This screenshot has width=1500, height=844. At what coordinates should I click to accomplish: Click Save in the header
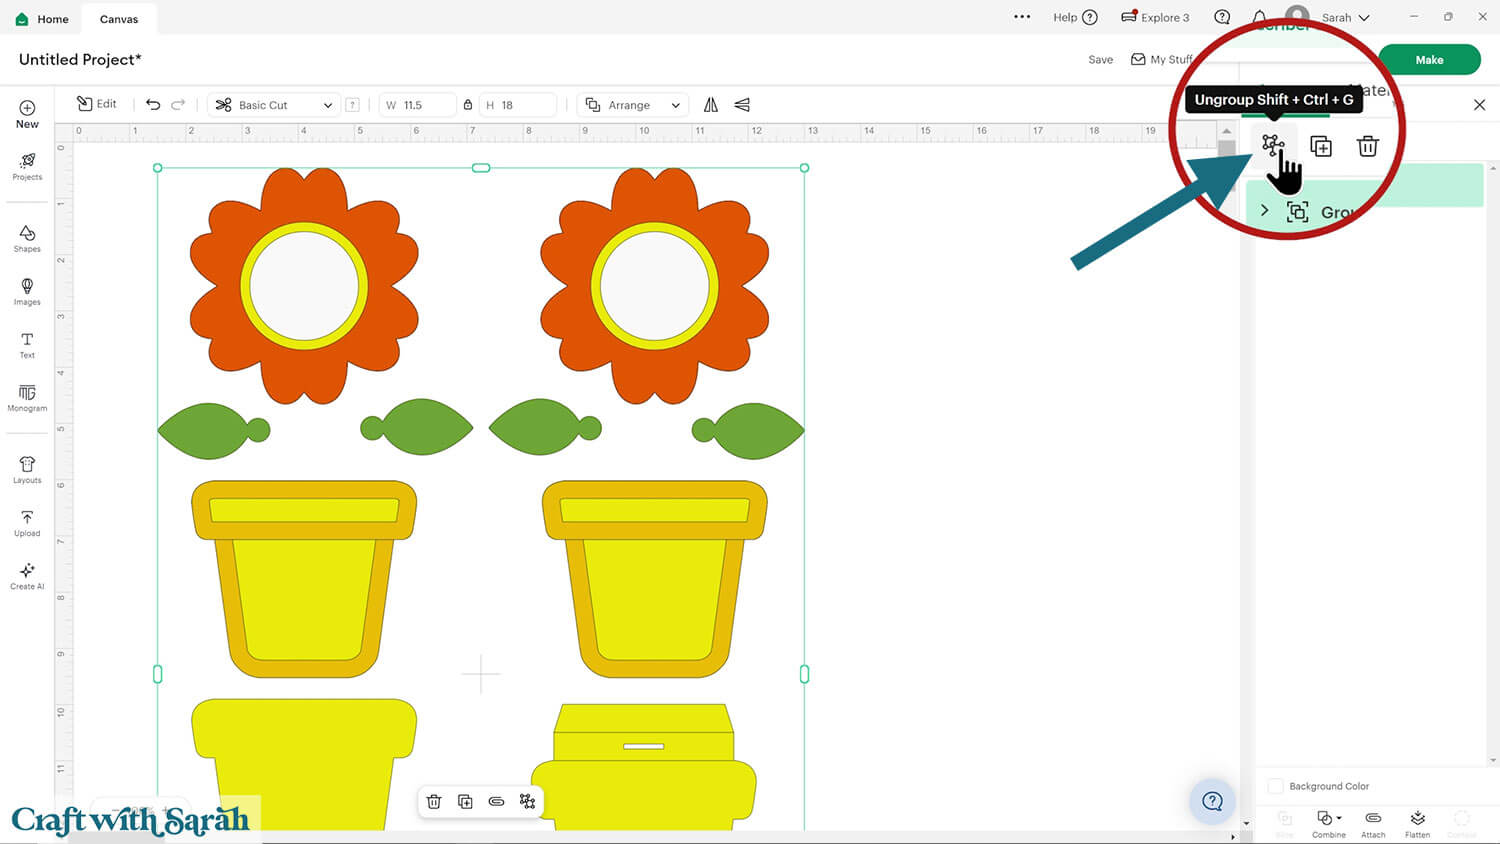[1100, 60]
